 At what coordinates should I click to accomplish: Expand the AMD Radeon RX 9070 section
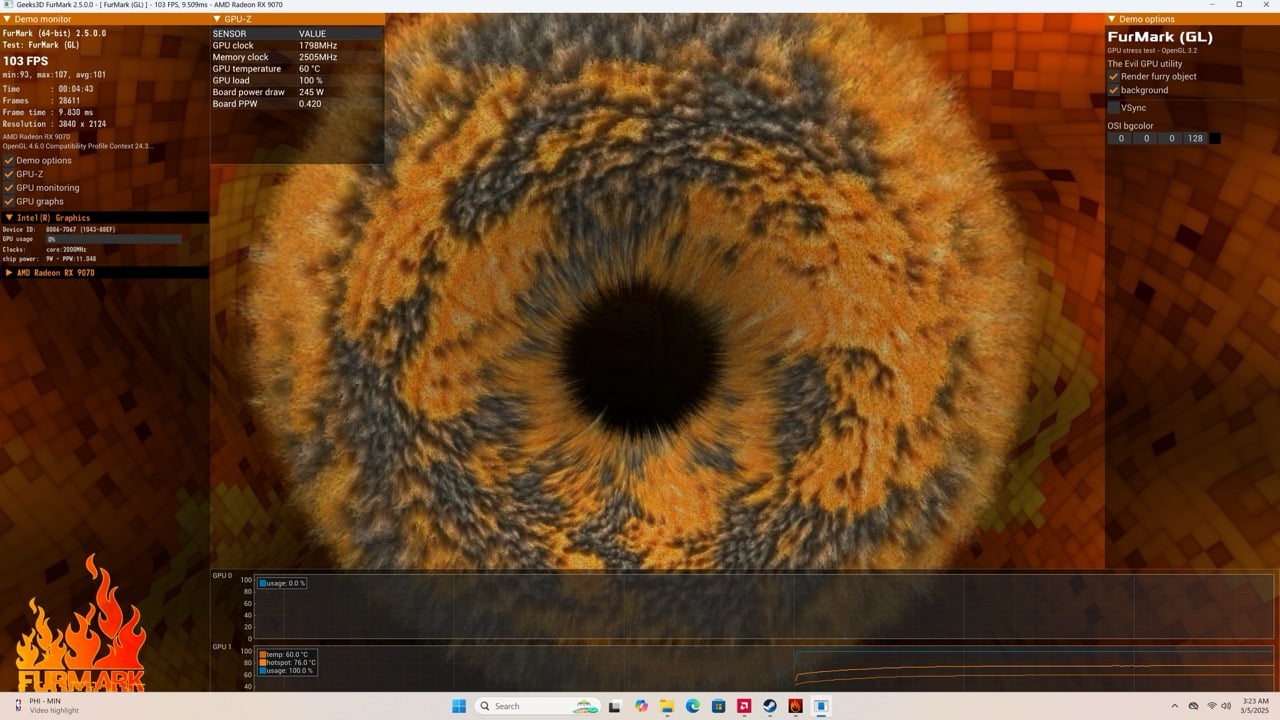click(9, 272)
